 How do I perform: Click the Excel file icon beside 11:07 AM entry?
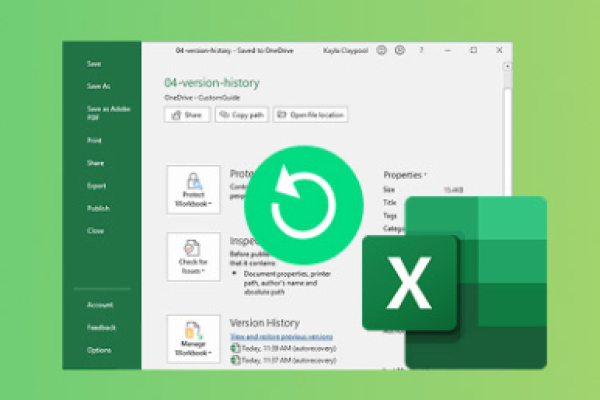point(235,360)
